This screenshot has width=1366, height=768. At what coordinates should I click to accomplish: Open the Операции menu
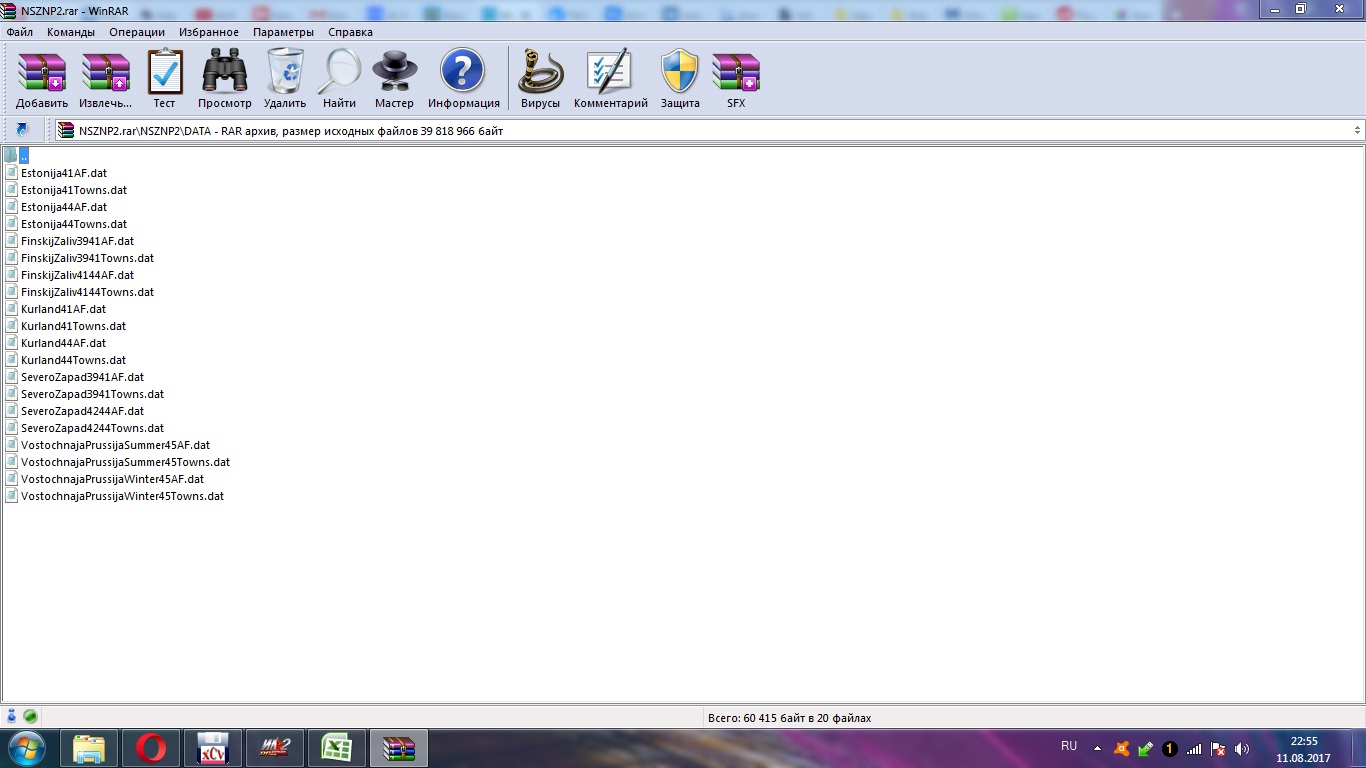(137, 32)
